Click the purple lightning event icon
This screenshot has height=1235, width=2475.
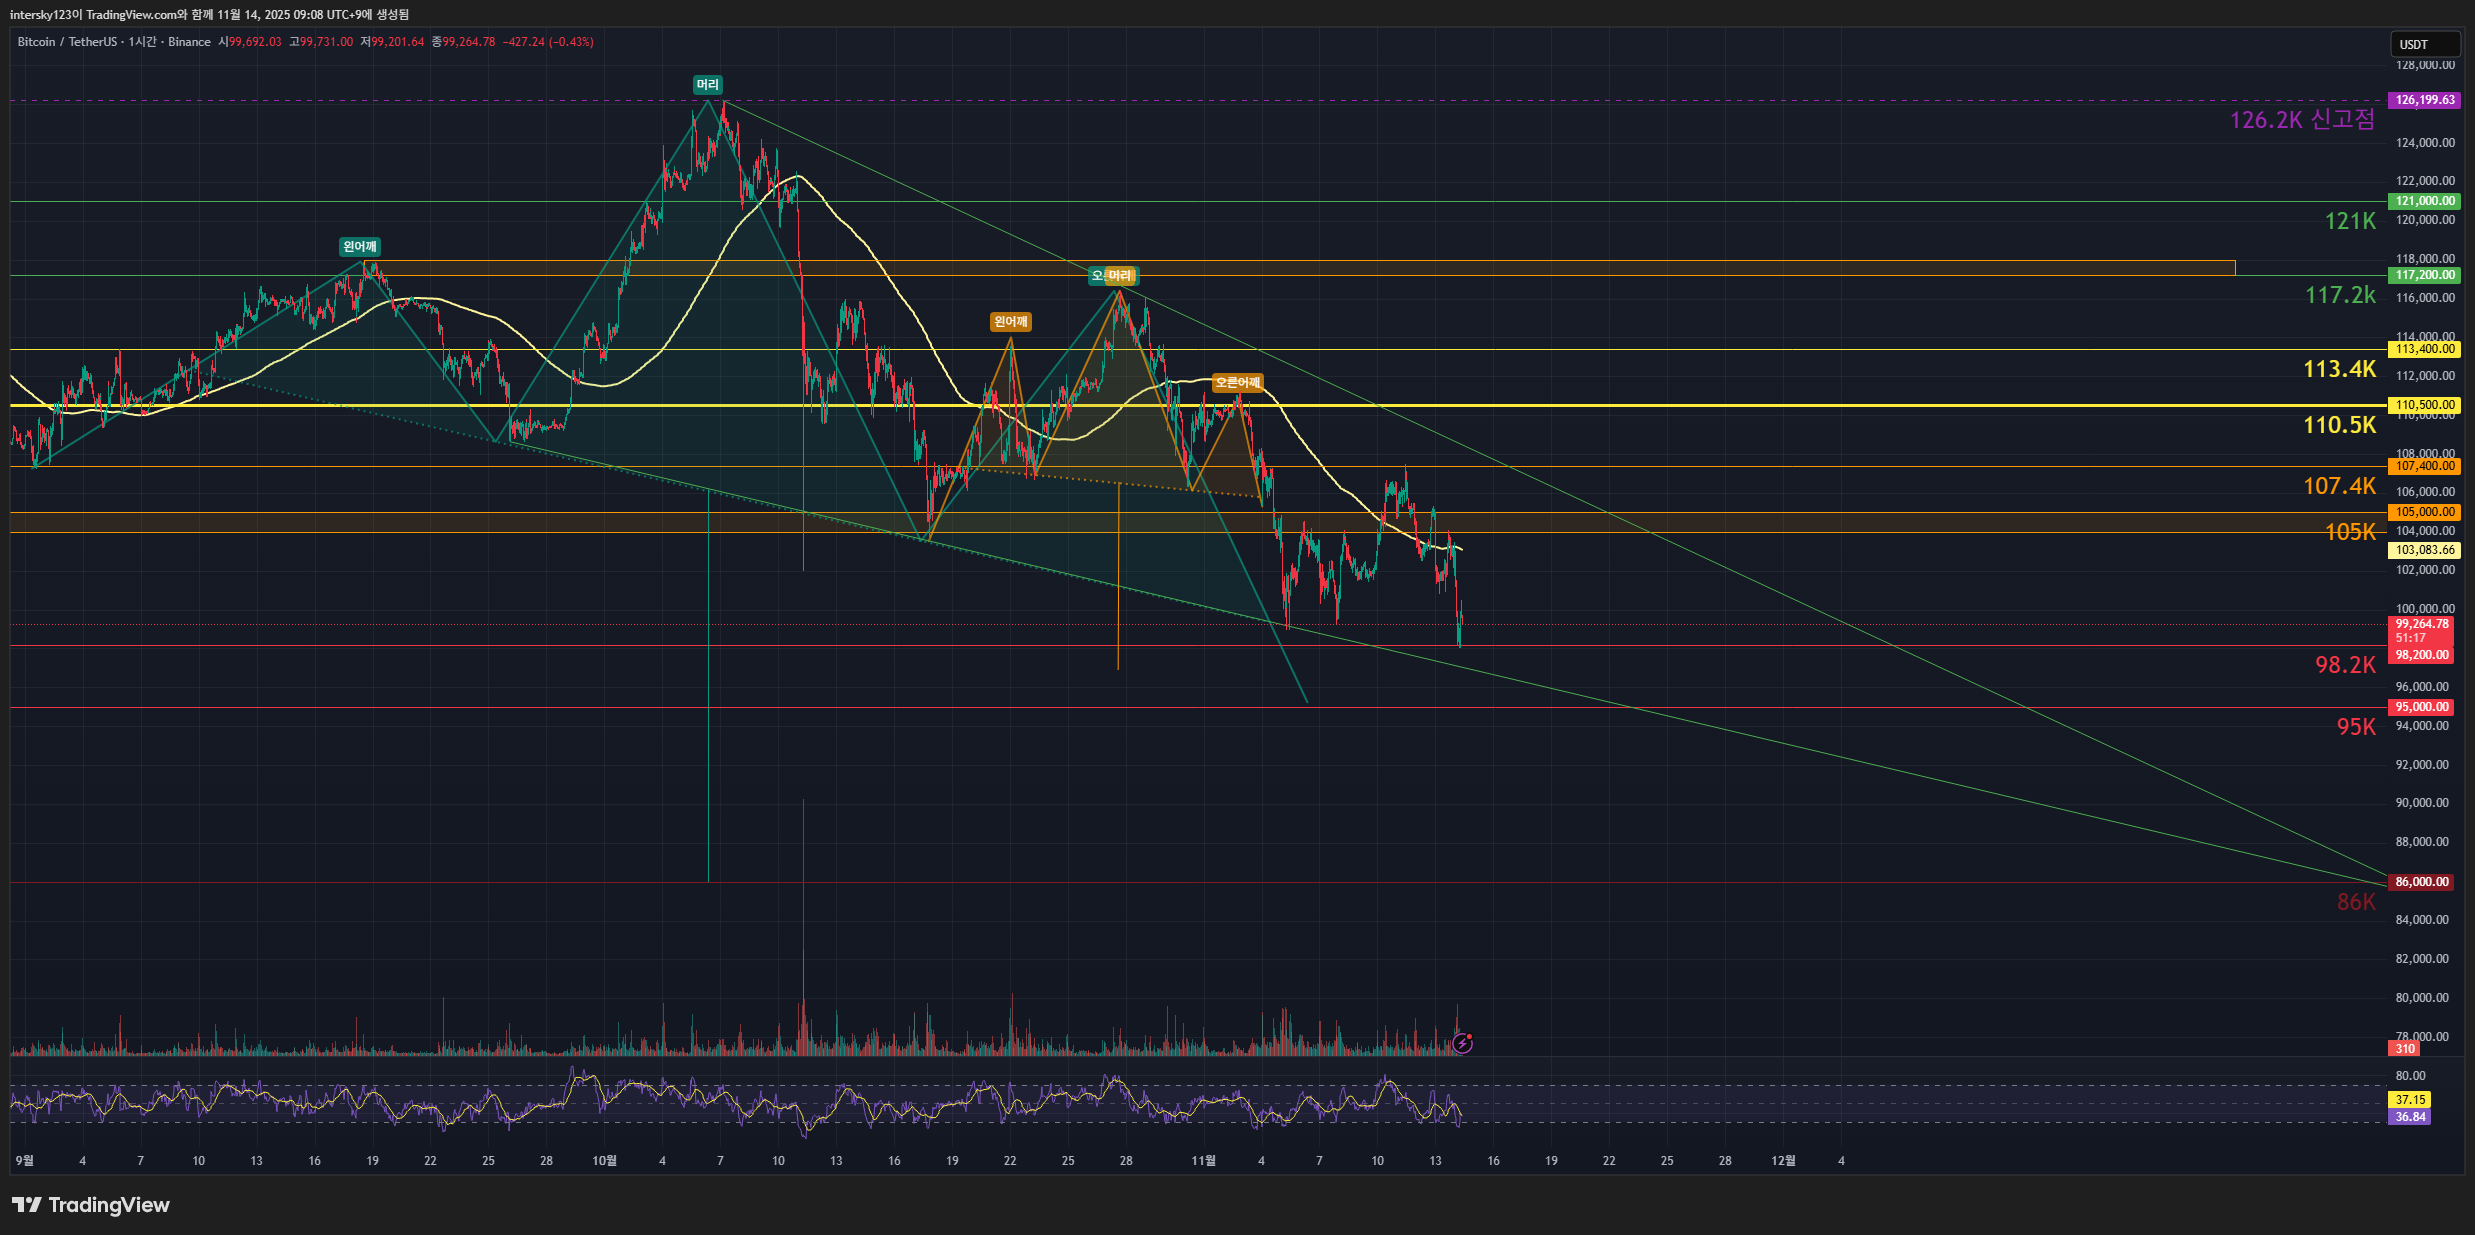tap(1462, 1043)
